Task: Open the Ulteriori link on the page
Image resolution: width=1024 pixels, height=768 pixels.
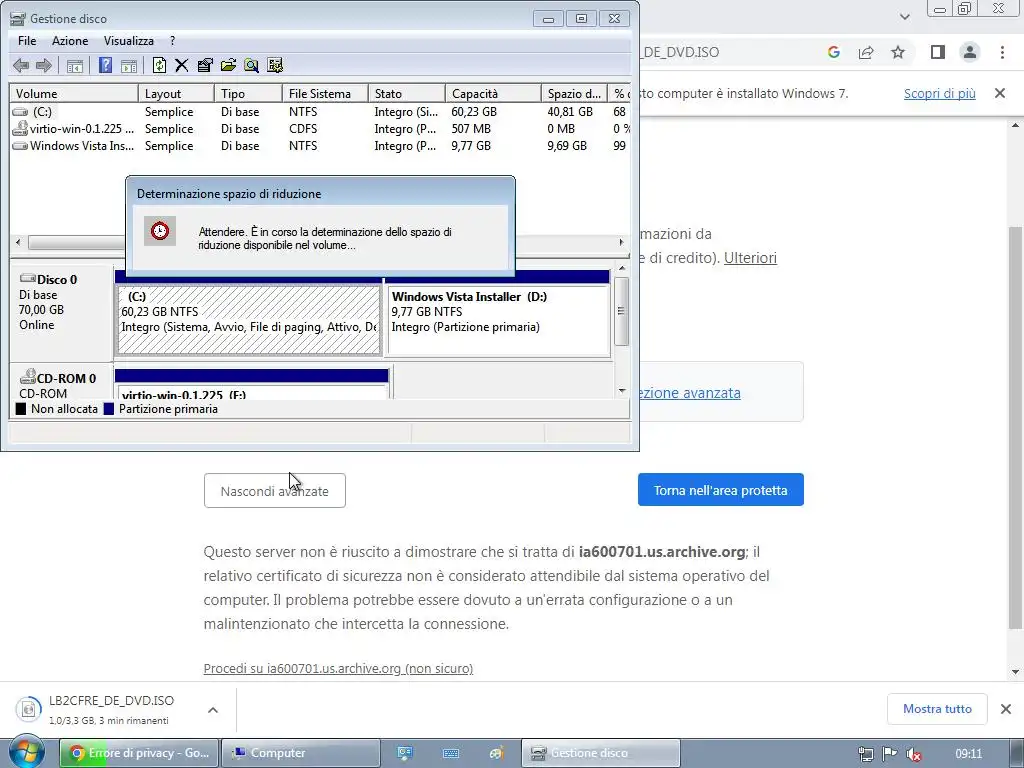Action: 750,257
